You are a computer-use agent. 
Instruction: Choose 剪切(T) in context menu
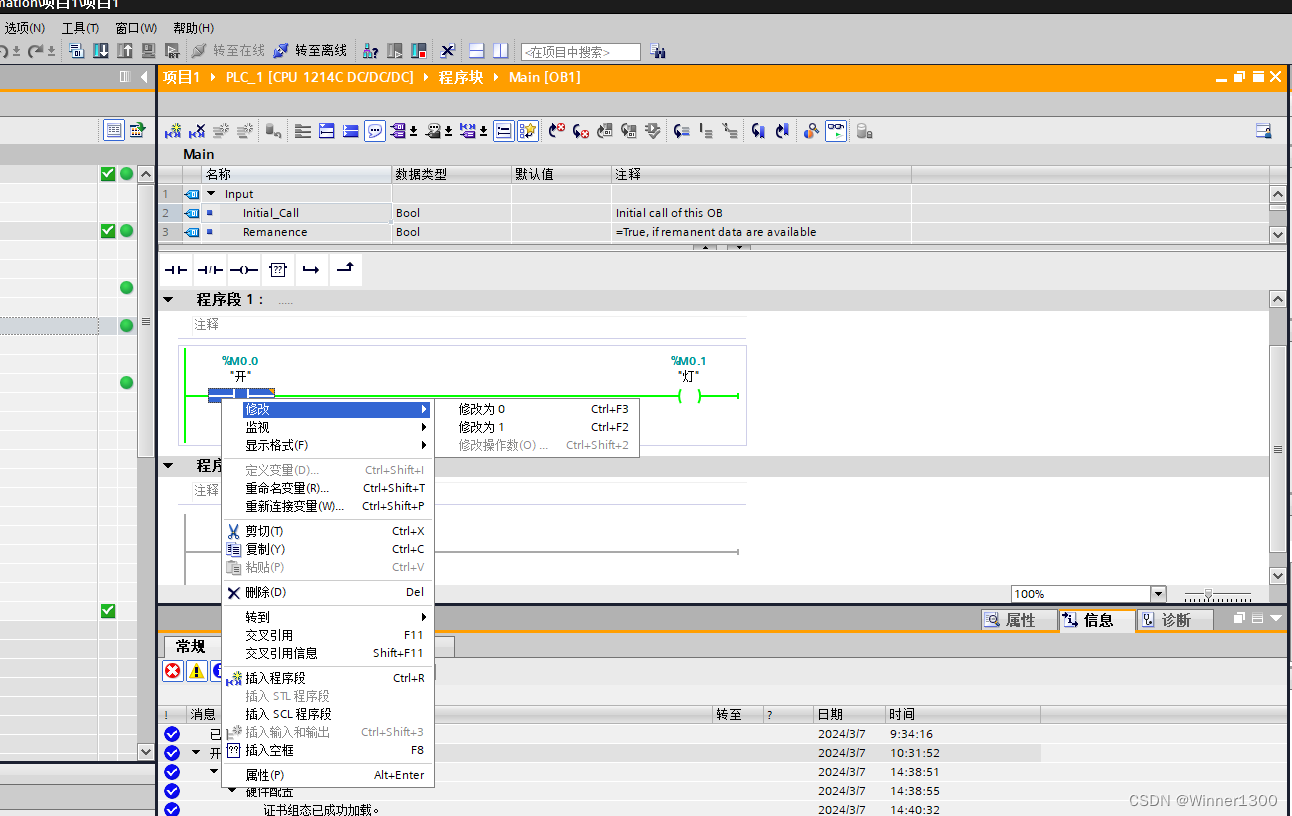coord(328,531)
